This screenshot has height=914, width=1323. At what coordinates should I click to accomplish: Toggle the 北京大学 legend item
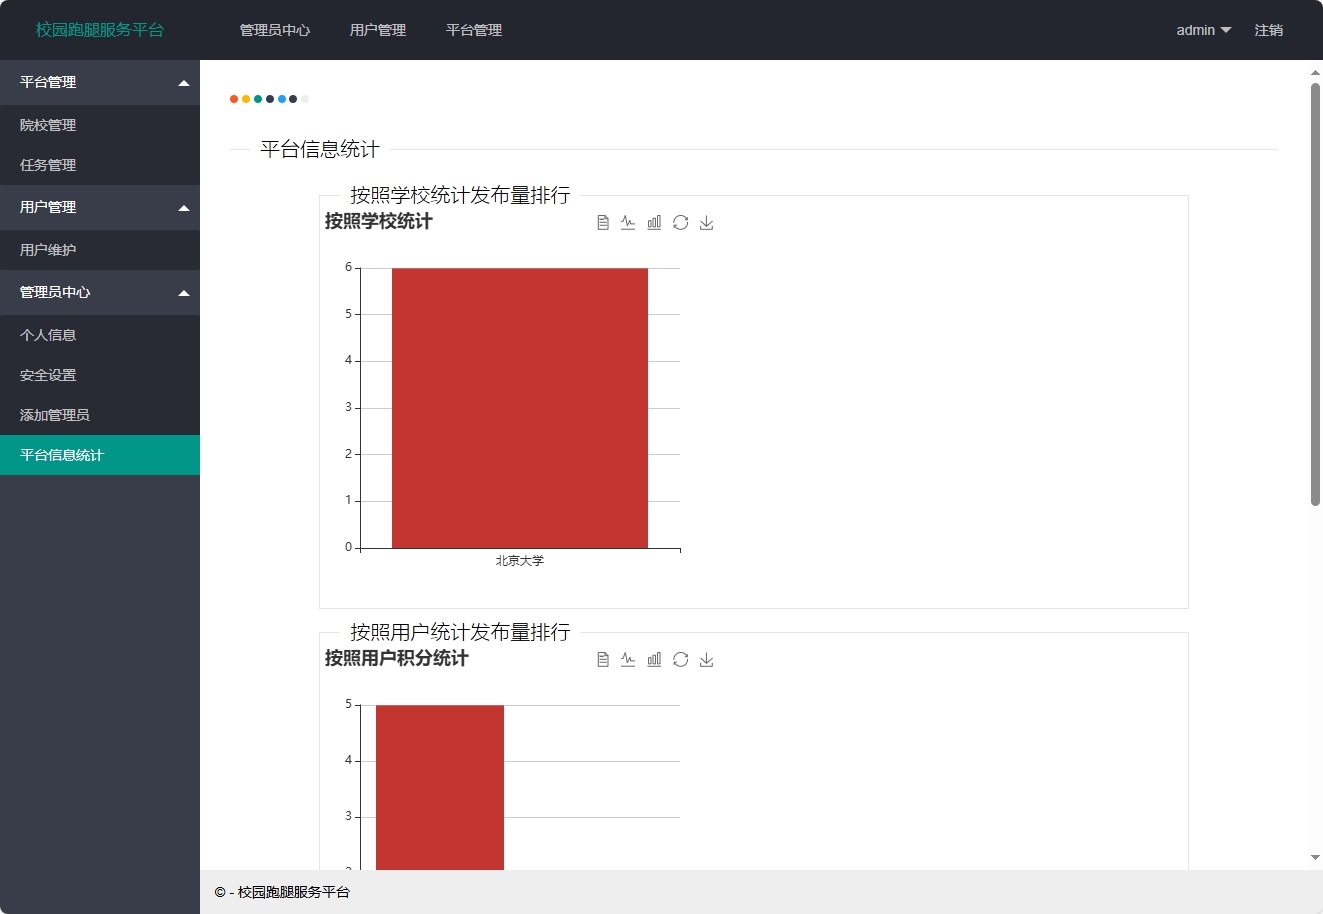(518, 560)
